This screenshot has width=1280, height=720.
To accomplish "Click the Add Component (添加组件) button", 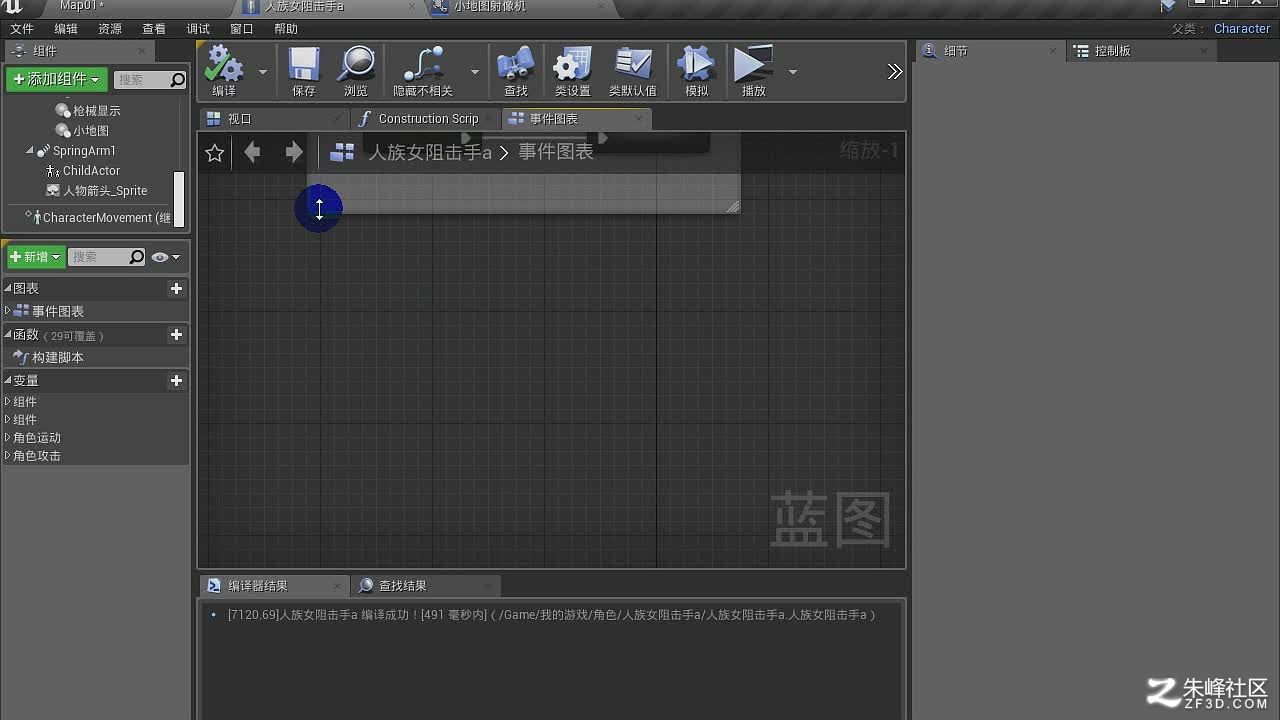I will (57, 79).
